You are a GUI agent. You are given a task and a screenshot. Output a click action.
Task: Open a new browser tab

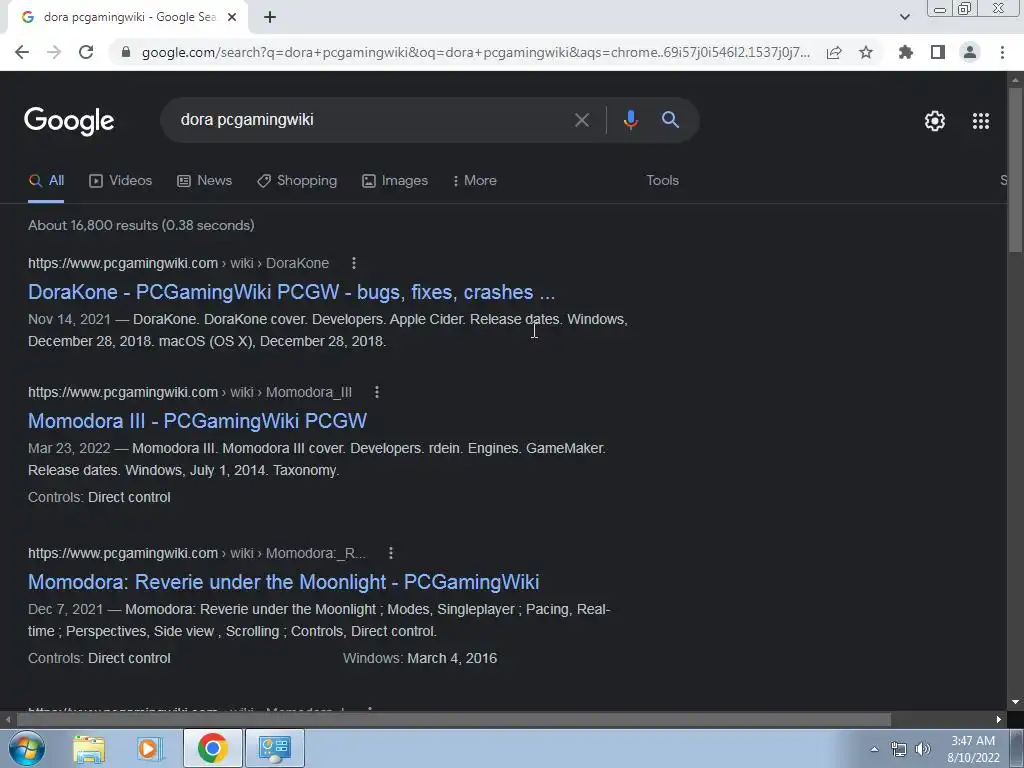[x=270, y=17]
